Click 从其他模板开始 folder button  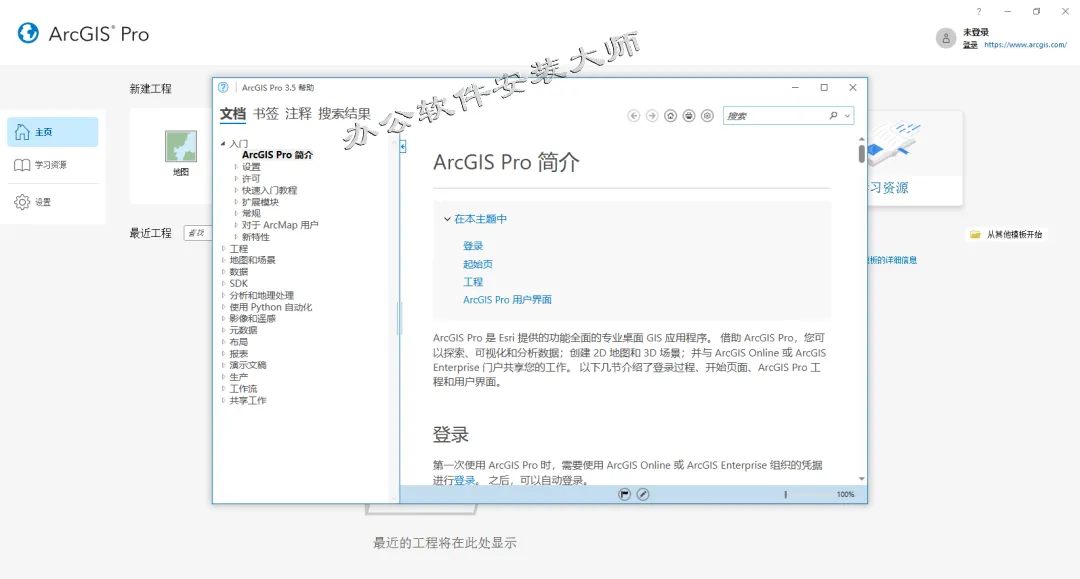(1006, 234)
